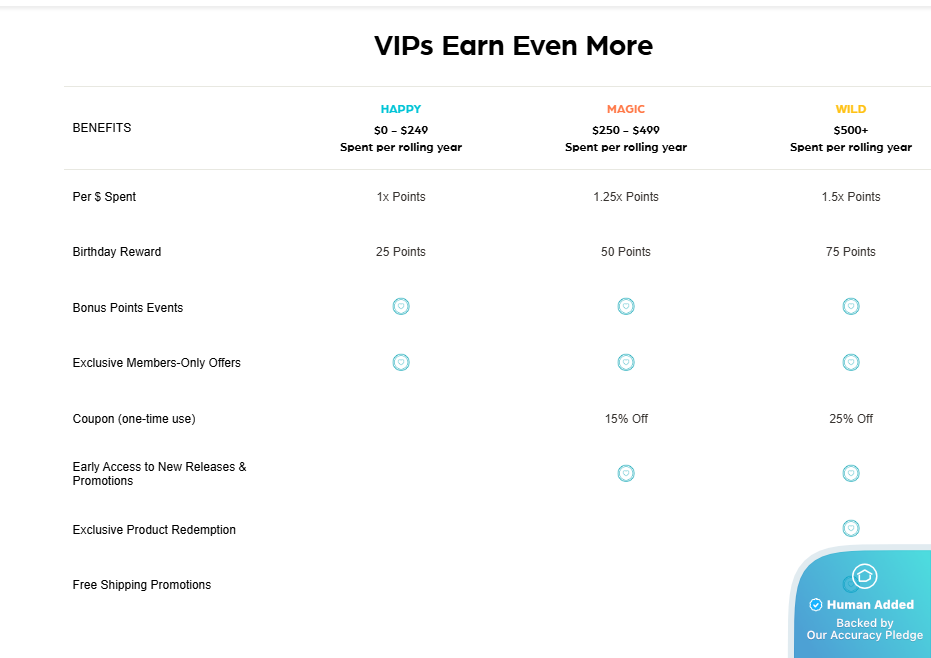Select the WILD tier heading
The width and height of the screenshot is (931, 658).
851,109
